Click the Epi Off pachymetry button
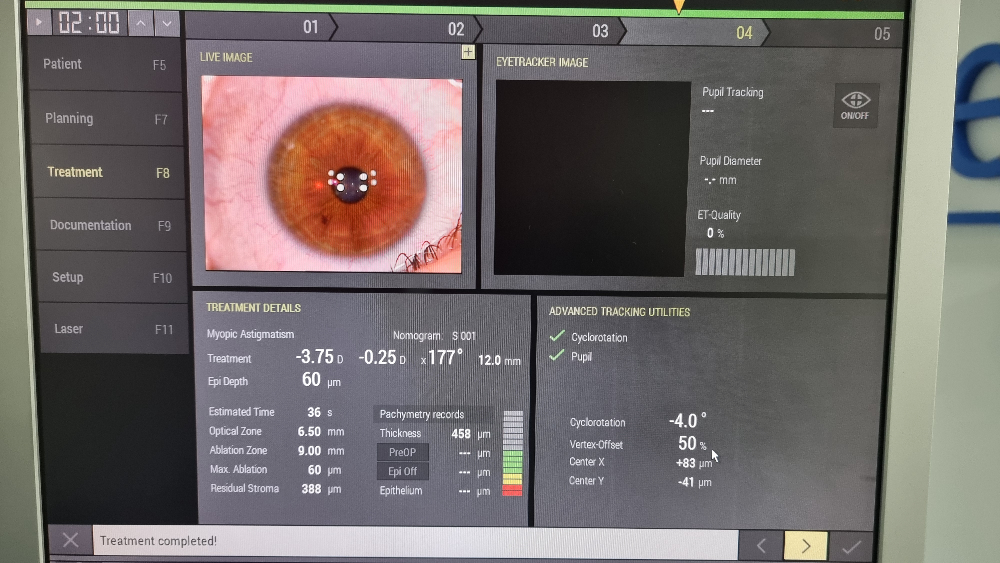1000x563 pixels. click(x=402, y=471)
